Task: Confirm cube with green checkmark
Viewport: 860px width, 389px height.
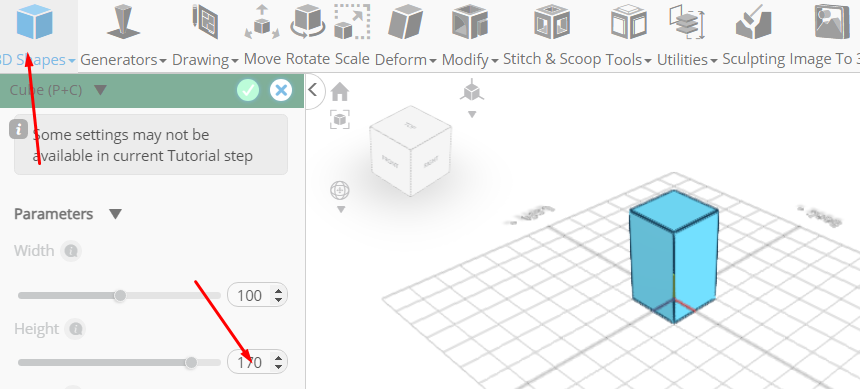Action: point(248,90)
